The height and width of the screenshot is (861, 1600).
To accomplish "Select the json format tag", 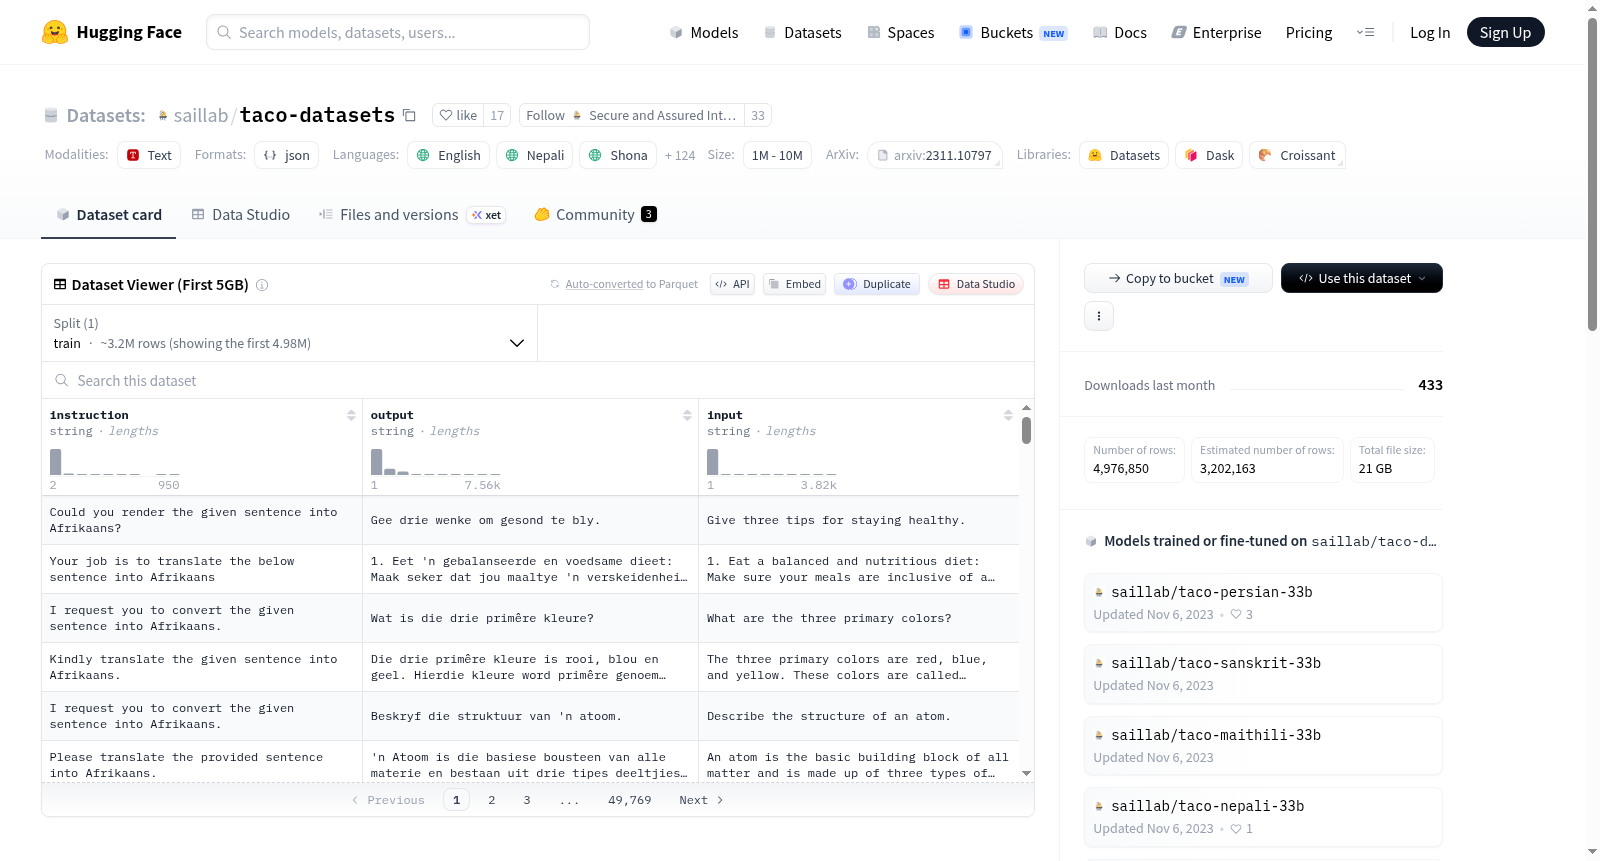I will (286, 155).
